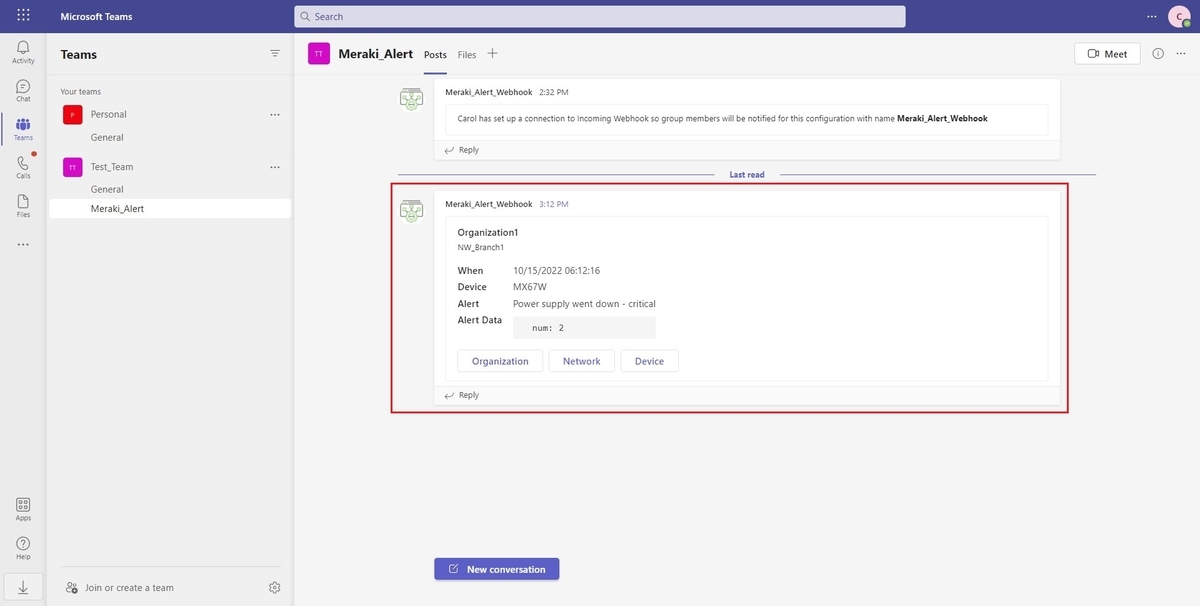Switch to the Posts tab
This screenshot has width=1200, height=606.
pyautogui.click(x=435, y=55)
